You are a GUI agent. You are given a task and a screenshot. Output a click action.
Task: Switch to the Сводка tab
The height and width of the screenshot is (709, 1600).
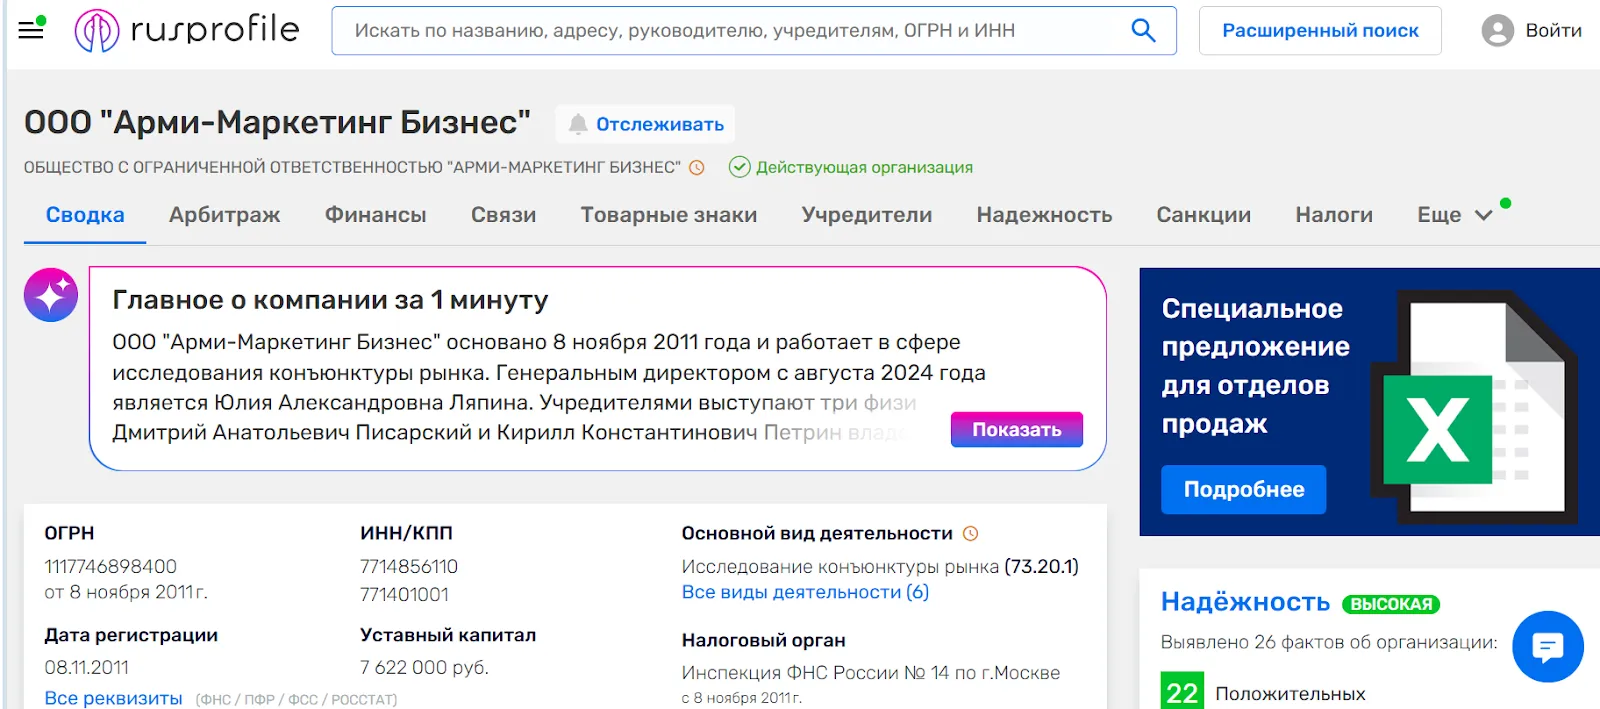[85, 215]
